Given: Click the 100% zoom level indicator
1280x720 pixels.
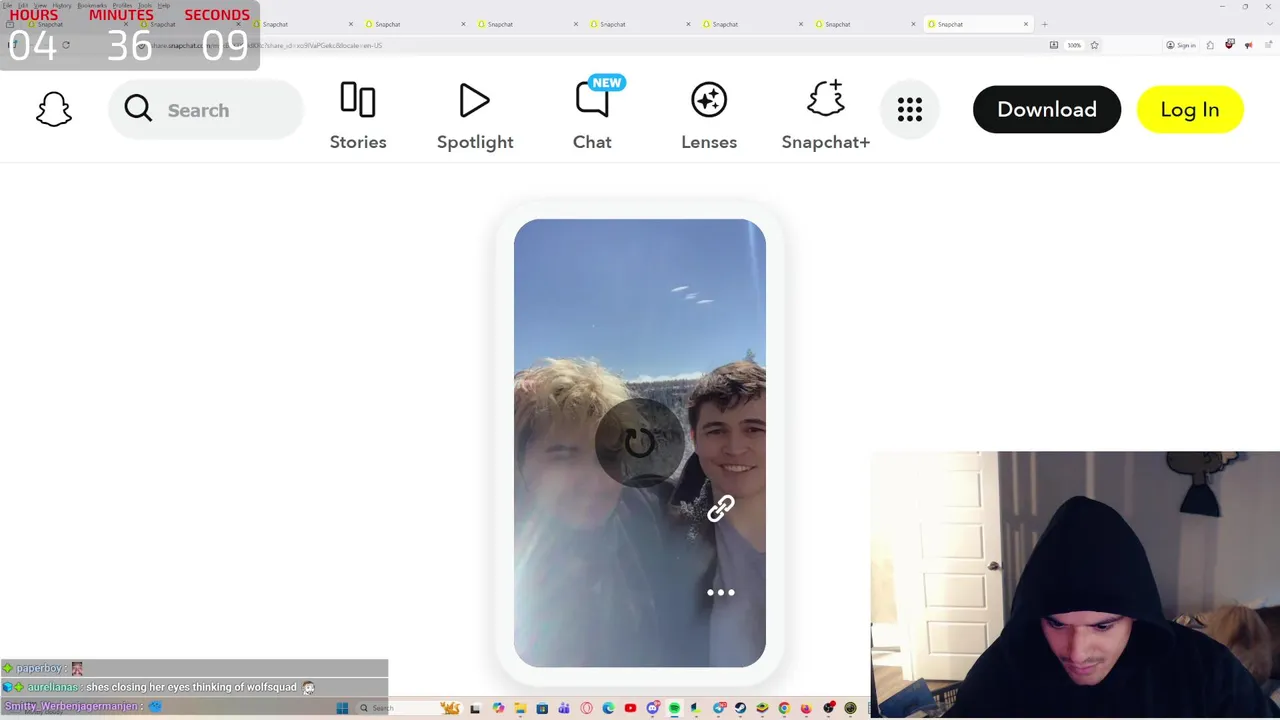Looking at the screenshot, I should pos(1074,45).
